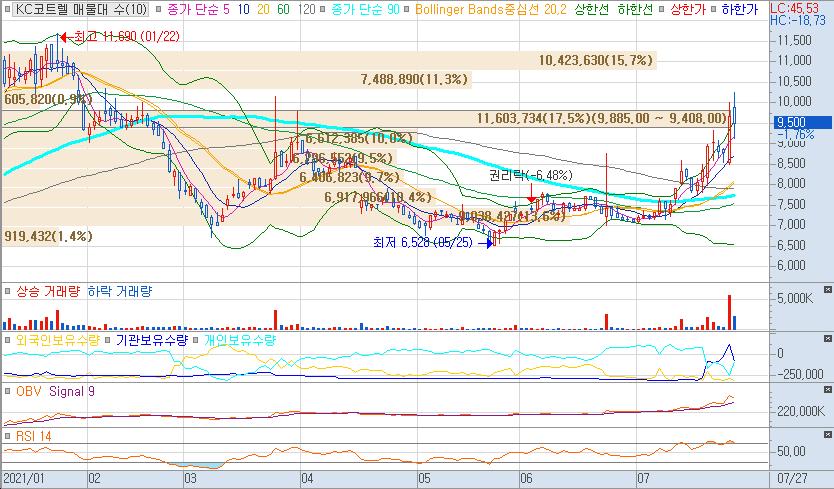Click the square marker before 외국인보유수량

tap(8, 340)
